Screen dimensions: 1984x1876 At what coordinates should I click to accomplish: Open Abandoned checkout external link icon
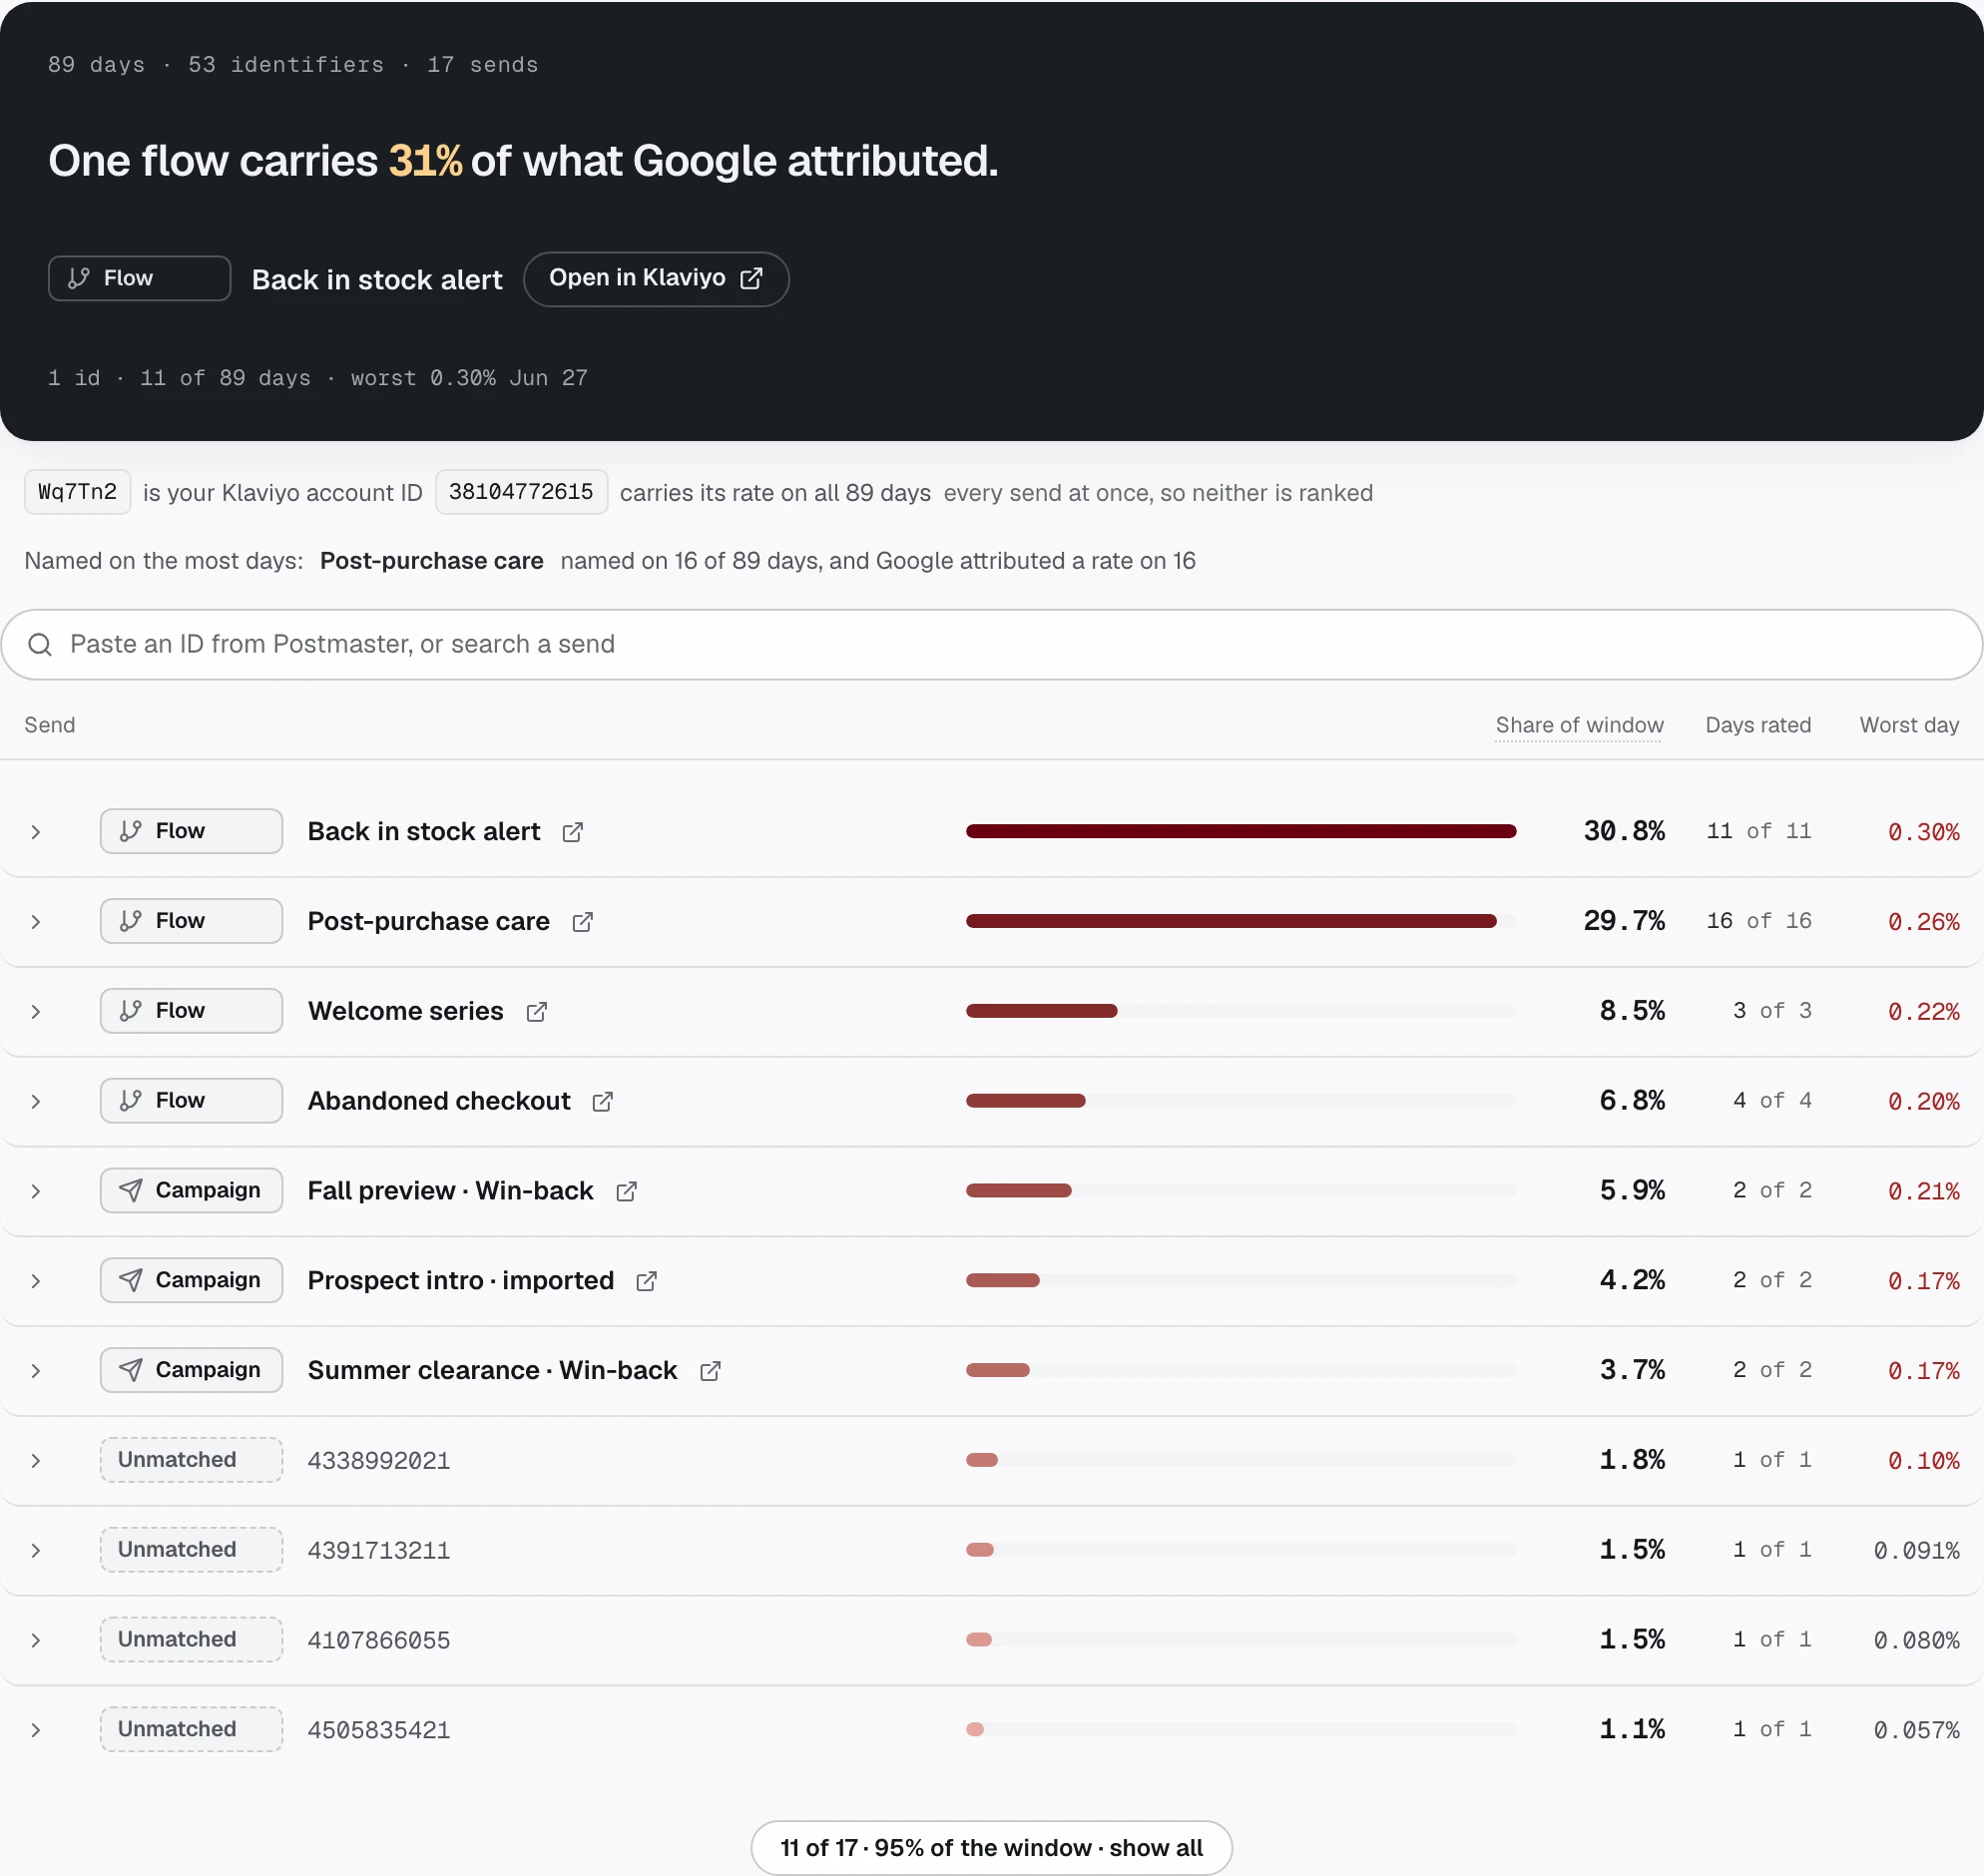tap(603, 1101)
